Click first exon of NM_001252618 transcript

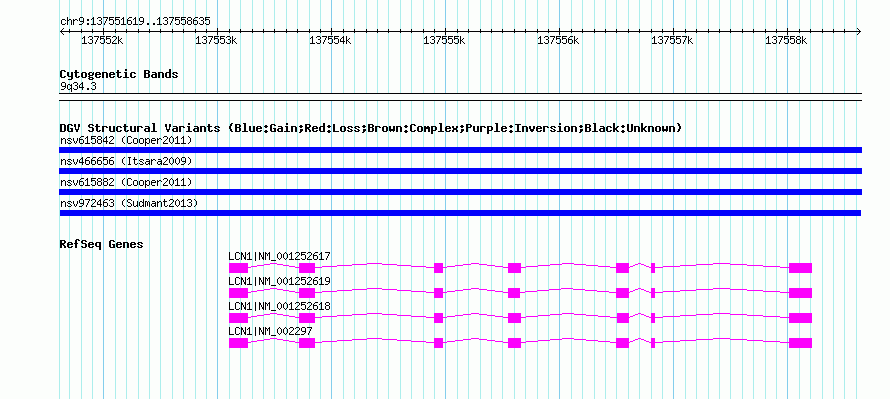238,318
